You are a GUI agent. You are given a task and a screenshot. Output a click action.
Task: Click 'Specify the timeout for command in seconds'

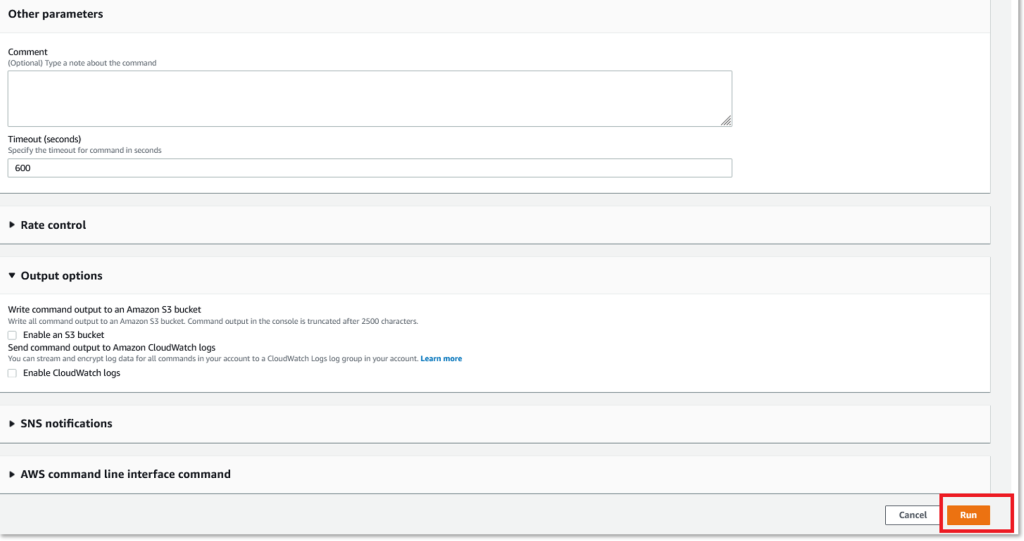[85, 150]
